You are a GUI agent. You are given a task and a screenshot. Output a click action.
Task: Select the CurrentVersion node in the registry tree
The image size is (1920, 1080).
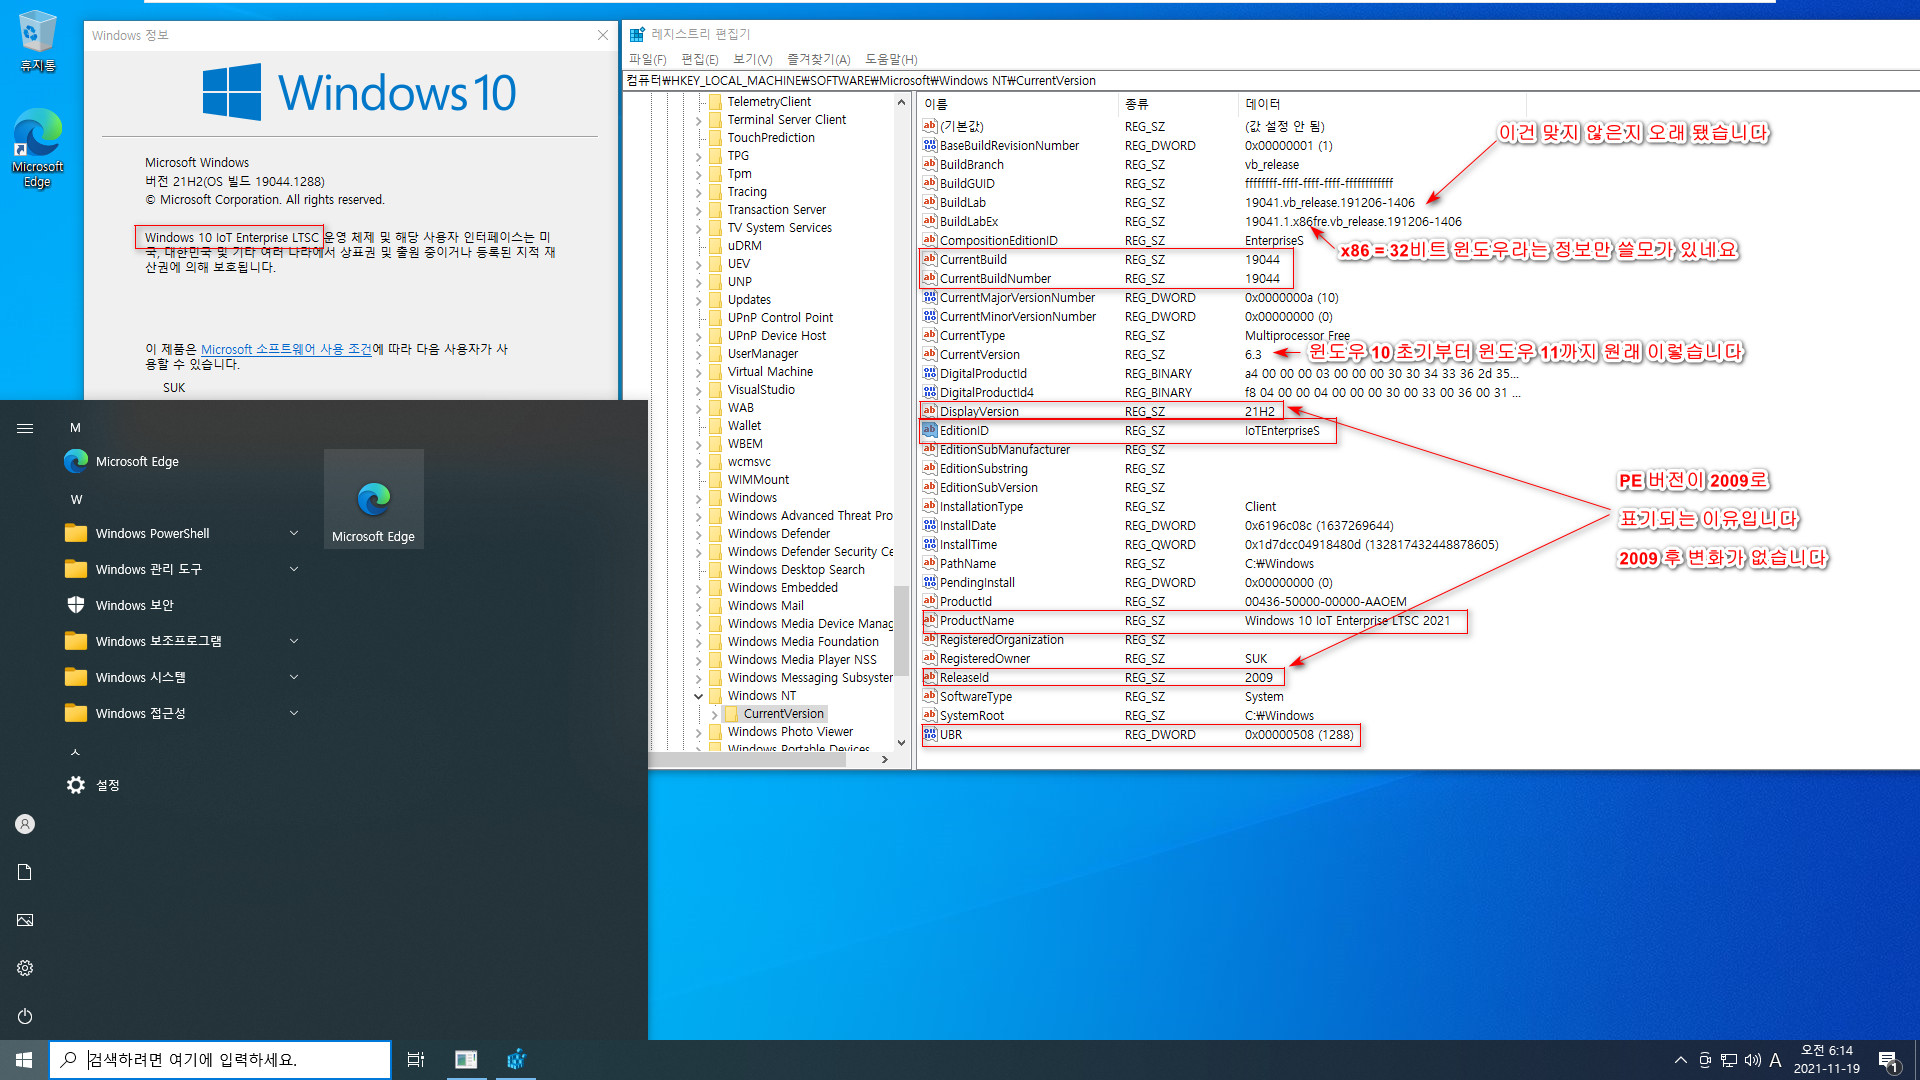[783, 713]
